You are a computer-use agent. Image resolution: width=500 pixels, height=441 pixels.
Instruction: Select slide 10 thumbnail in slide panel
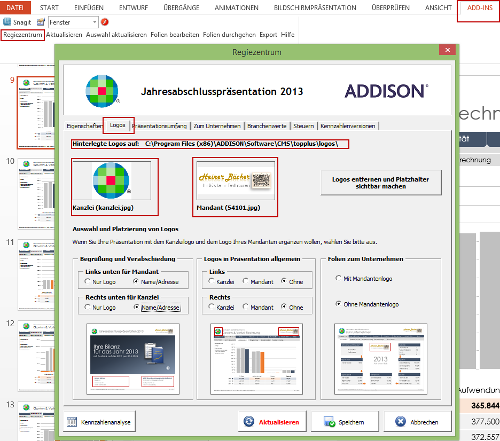36,193
